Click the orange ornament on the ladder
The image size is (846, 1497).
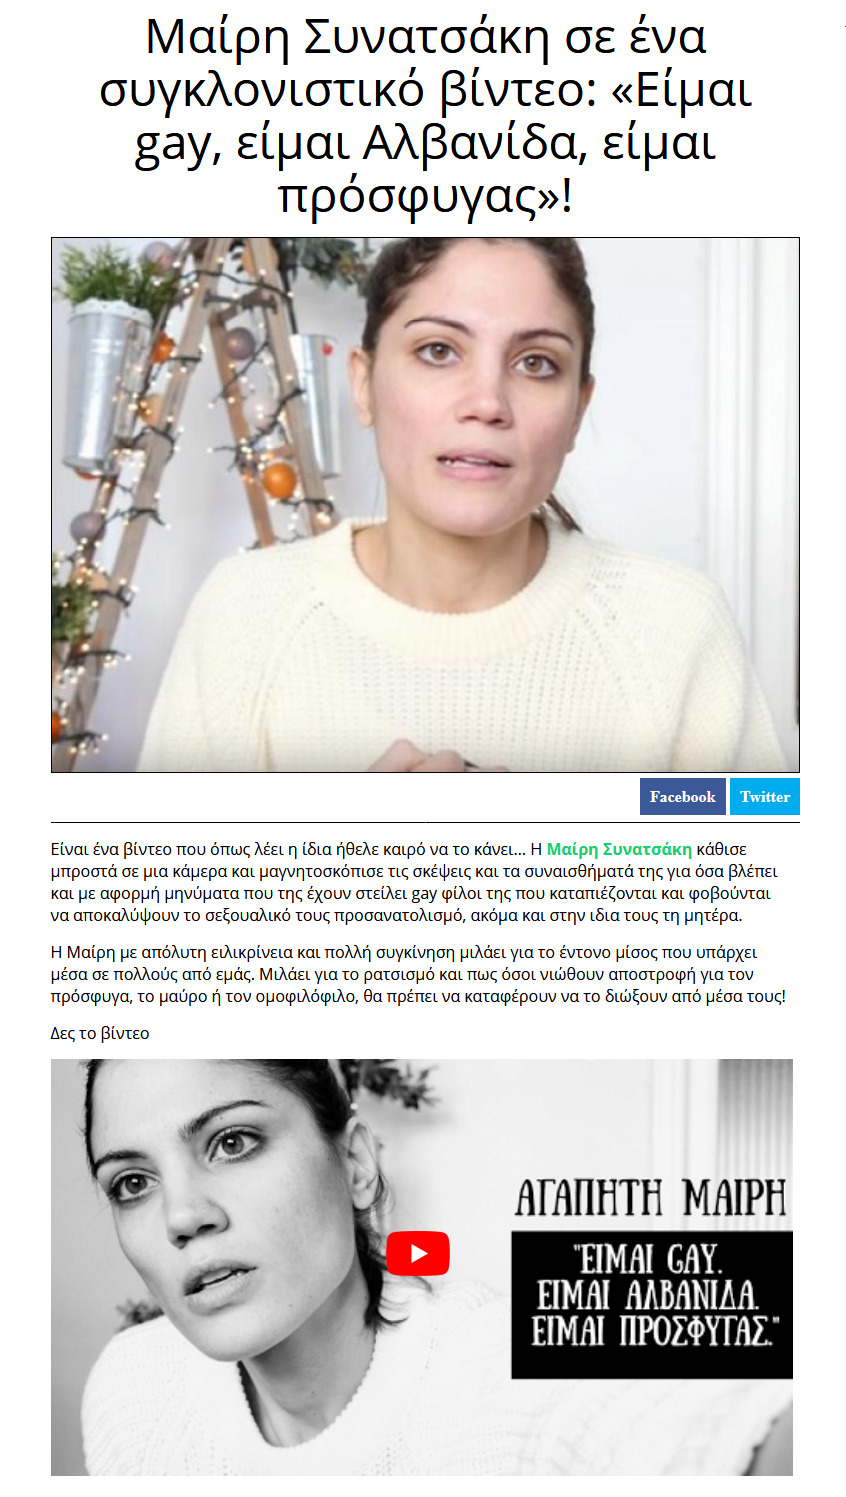279,481
